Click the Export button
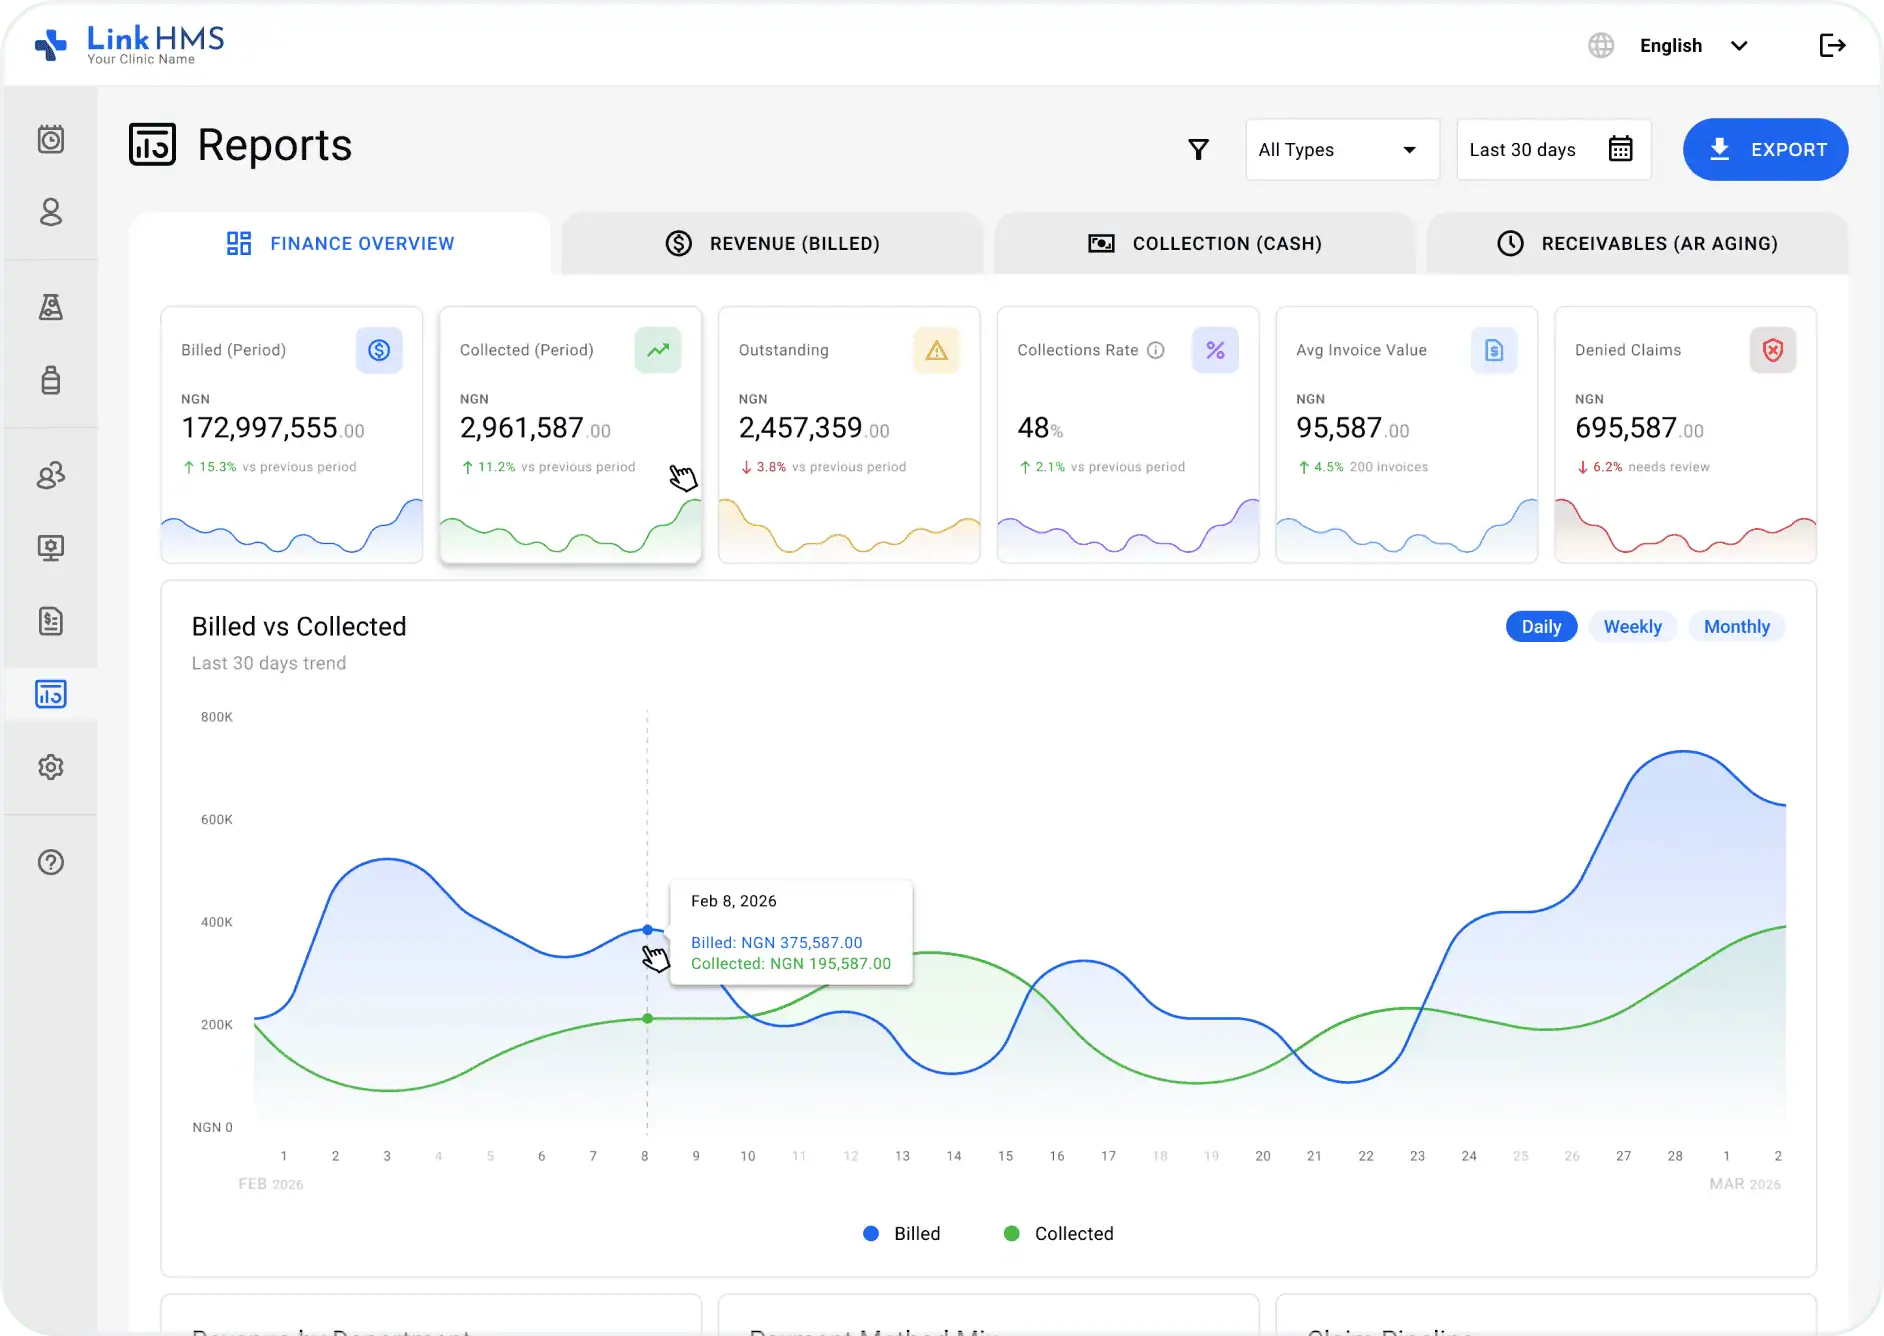1884x1336 pixels. [1765, 150]
